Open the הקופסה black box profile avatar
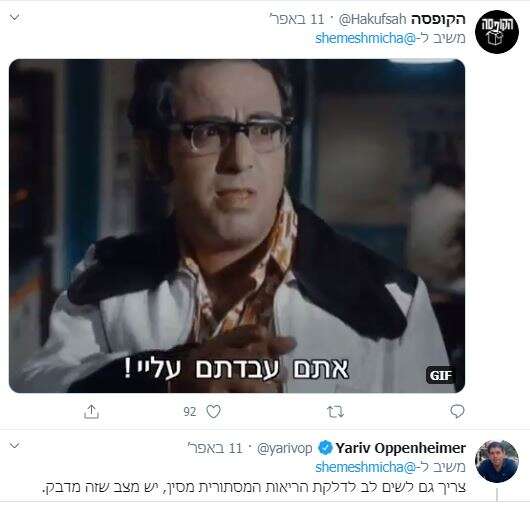This screenshot has height=508, width=530. 497,32
